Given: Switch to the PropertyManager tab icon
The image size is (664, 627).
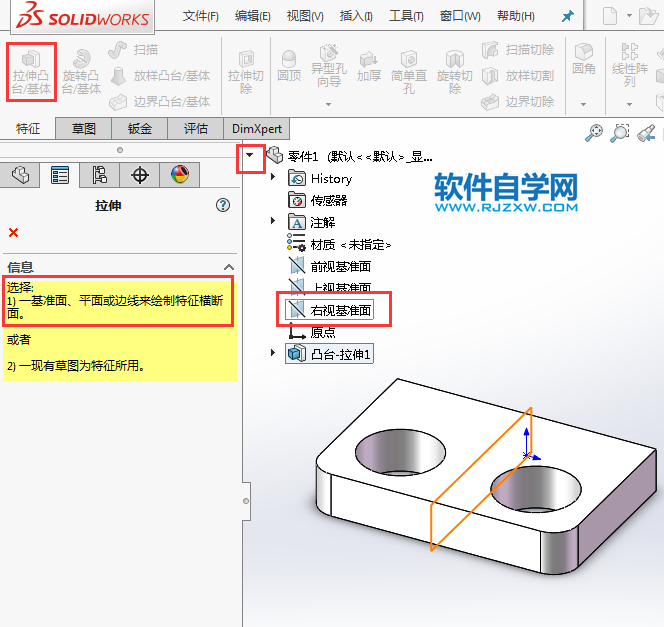Looking at the screenshot, I should pos(60,175).
